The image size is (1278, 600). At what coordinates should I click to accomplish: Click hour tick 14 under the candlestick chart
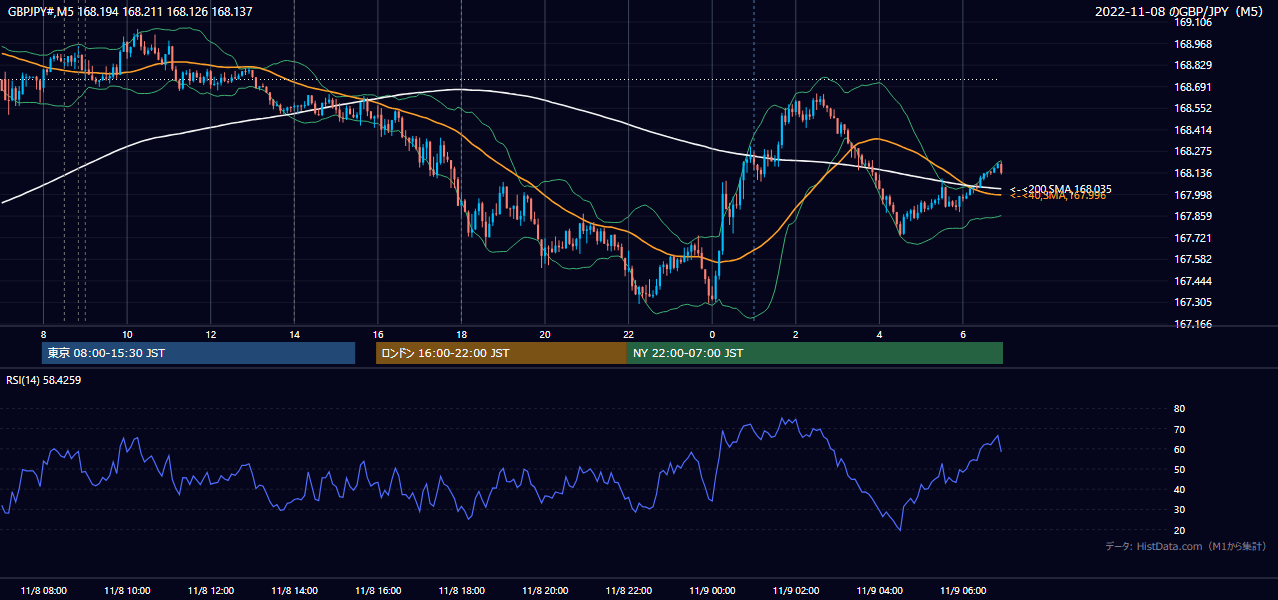(x=294, y=334)
